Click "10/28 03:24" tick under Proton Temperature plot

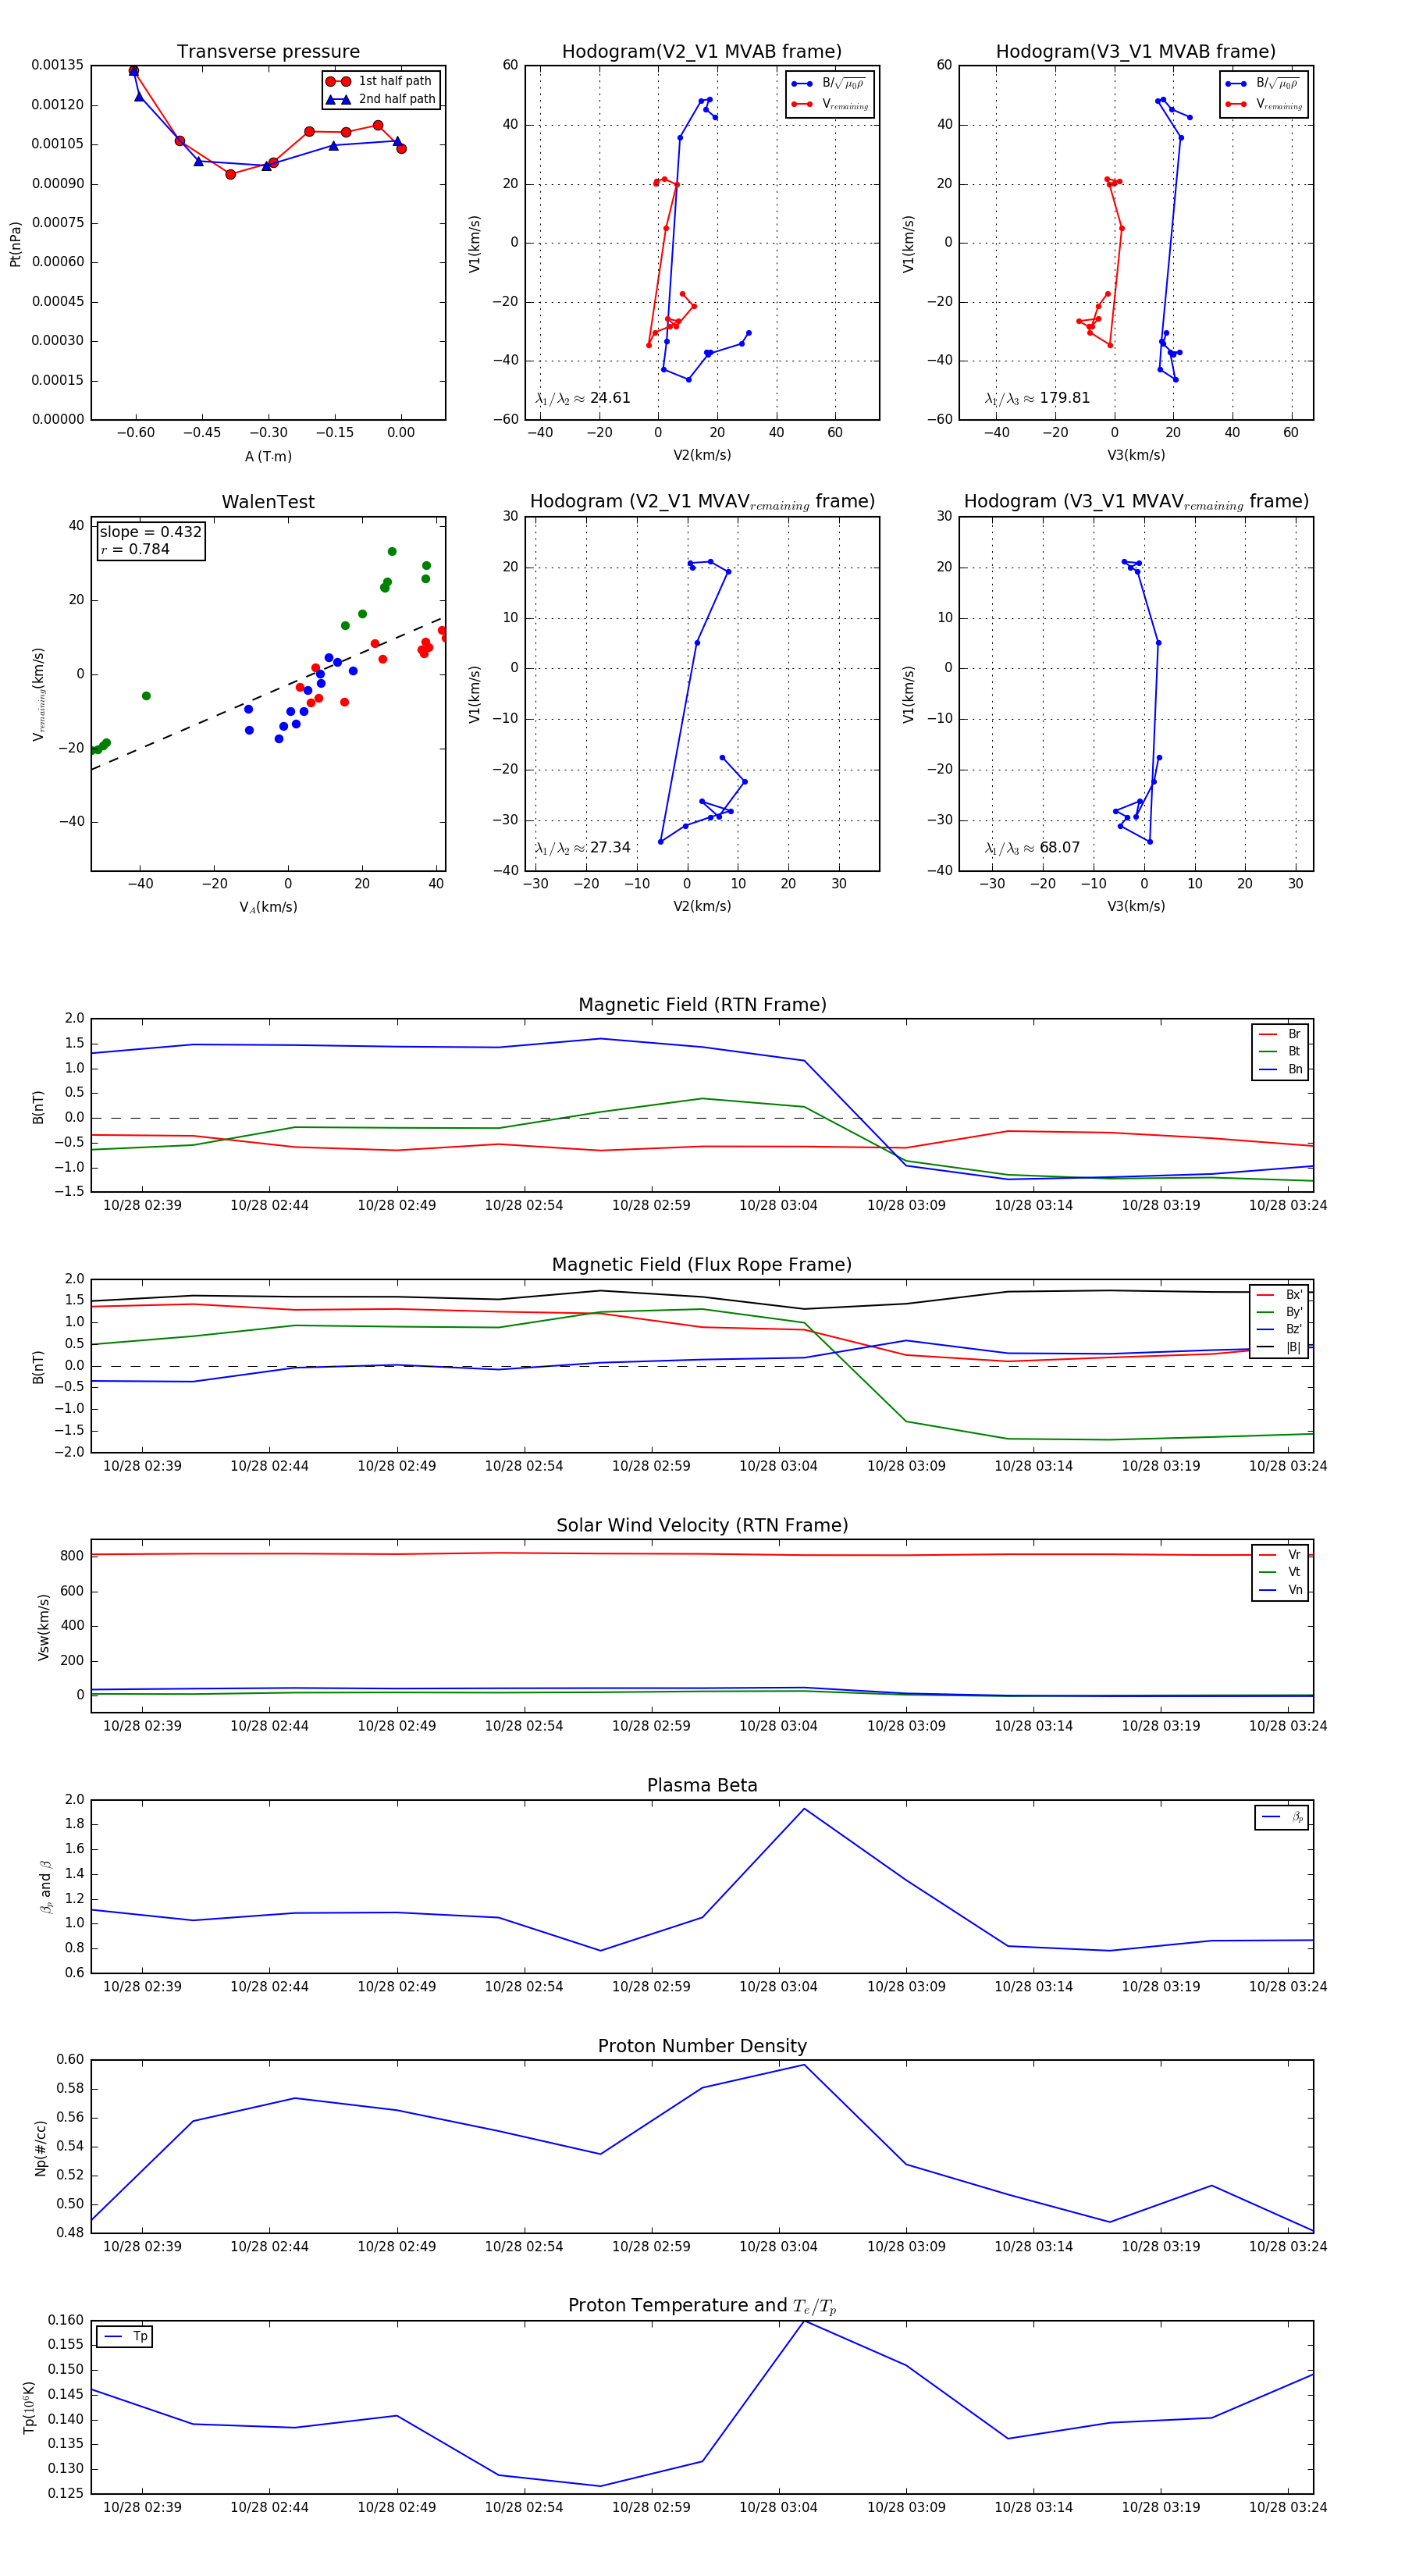point(1288,2507)
